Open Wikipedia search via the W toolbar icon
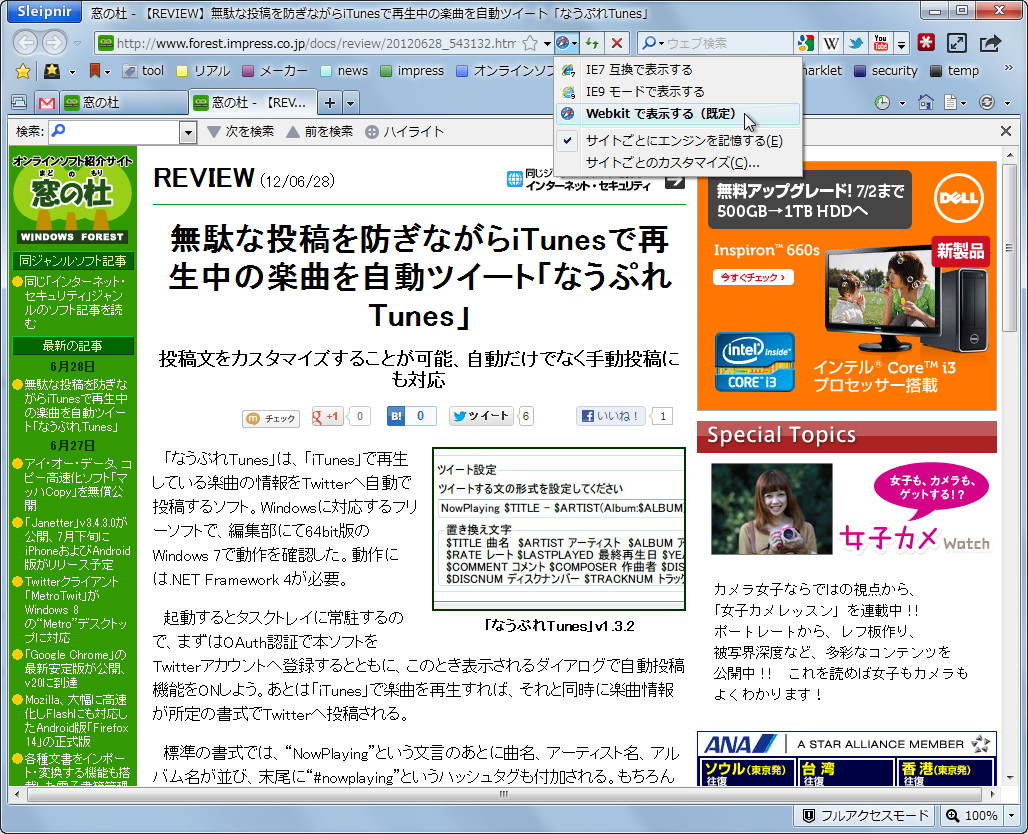1028x834 pixels. click(x=831, y=44)
